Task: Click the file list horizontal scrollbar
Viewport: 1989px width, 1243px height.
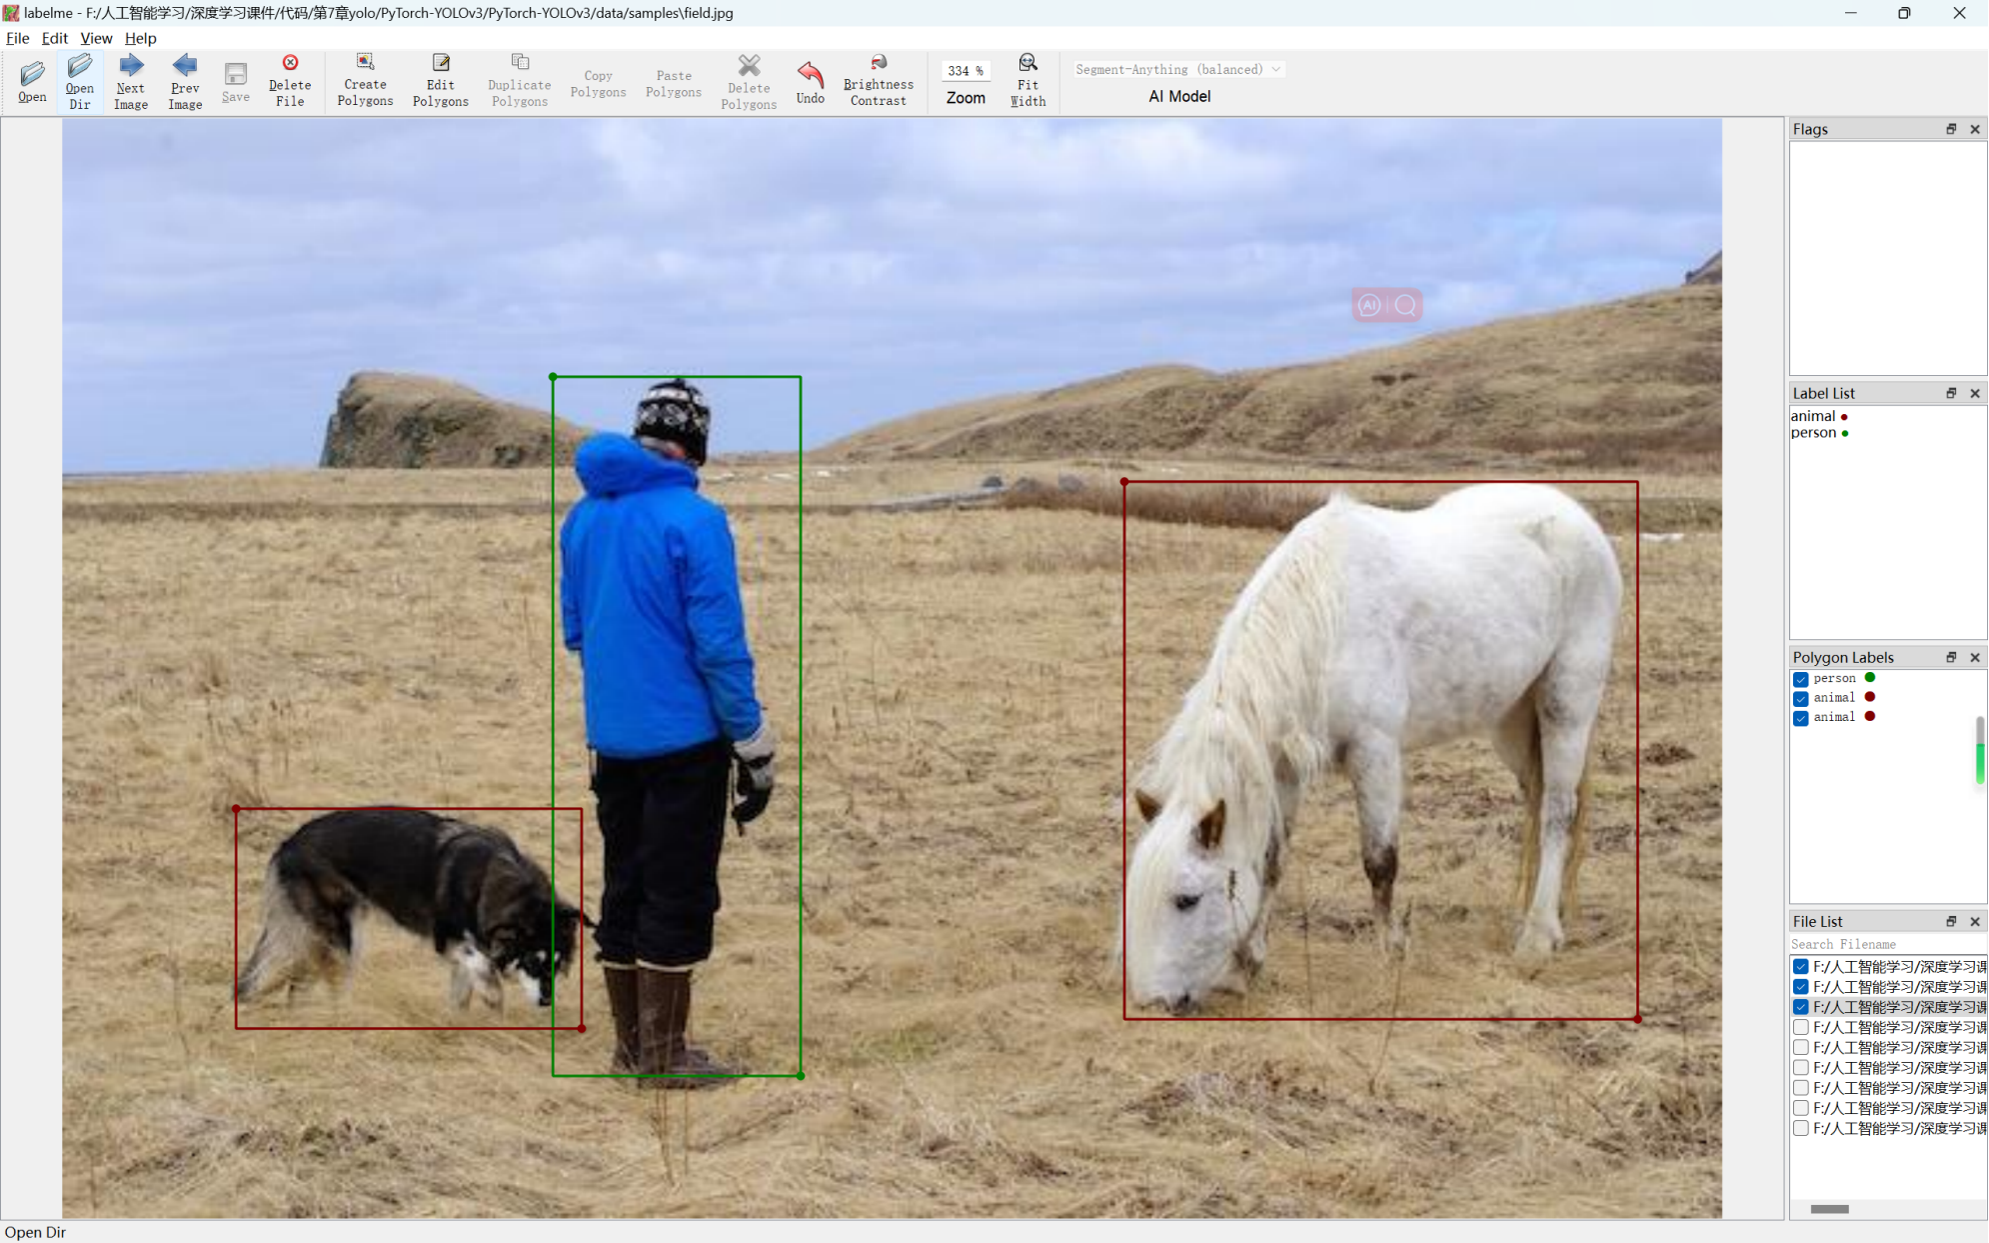Action: pos(1830,1209)
